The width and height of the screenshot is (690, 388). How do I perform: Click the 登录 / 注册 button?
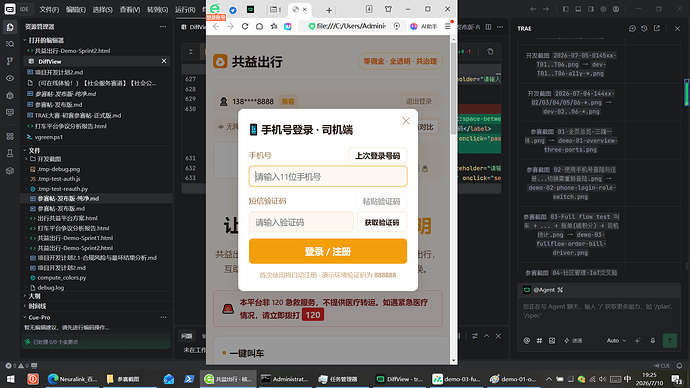[x=328, y=251]
